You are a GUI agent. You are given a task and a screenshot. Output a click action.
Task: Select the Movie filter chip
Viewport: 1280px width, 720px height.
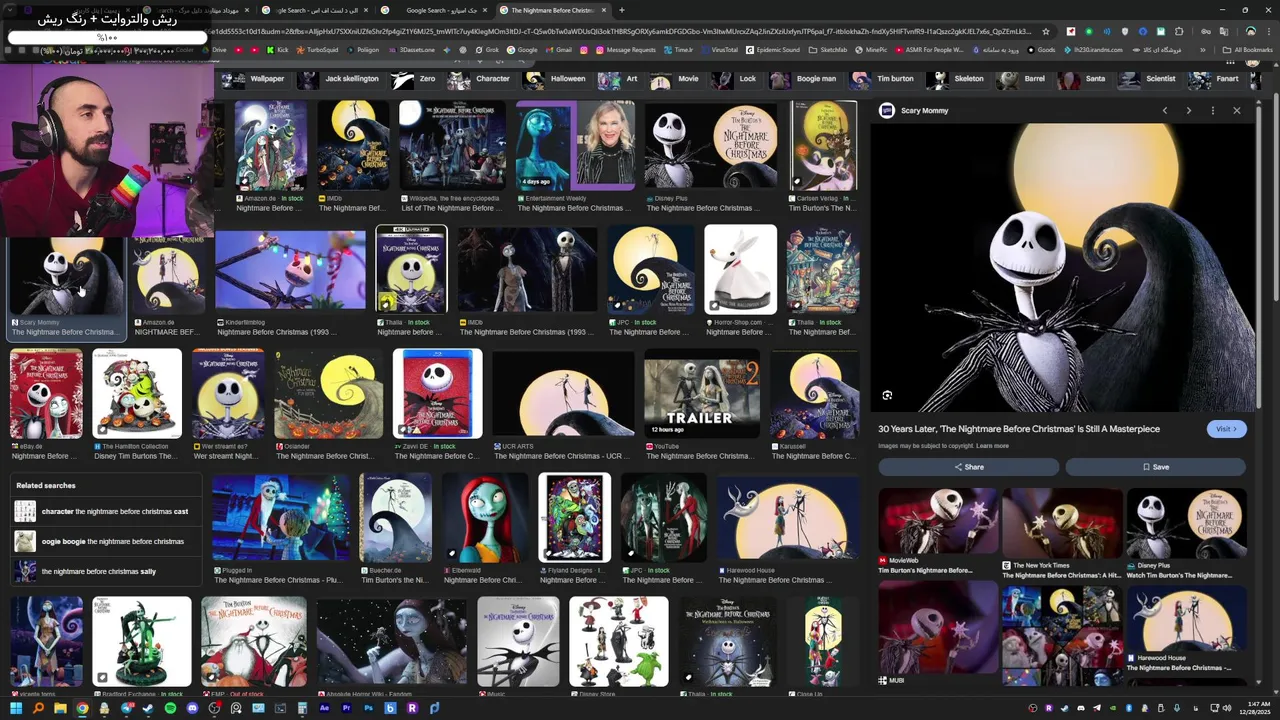pyautogui.click(x=677, y=79)
